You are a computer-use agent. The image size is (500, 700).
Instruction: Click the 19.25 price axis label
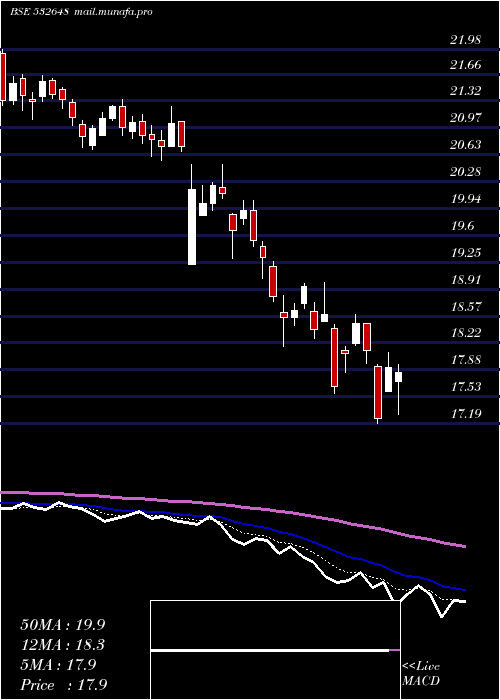pyautogui.click(x=466, y=253)
